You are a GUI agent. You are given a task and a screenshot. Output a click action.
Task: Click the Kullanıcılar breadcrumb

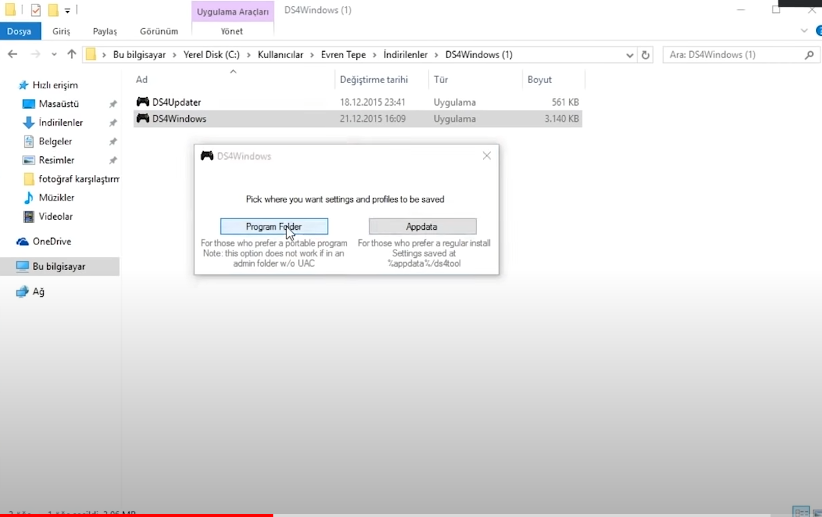click(x=280, y=55)
